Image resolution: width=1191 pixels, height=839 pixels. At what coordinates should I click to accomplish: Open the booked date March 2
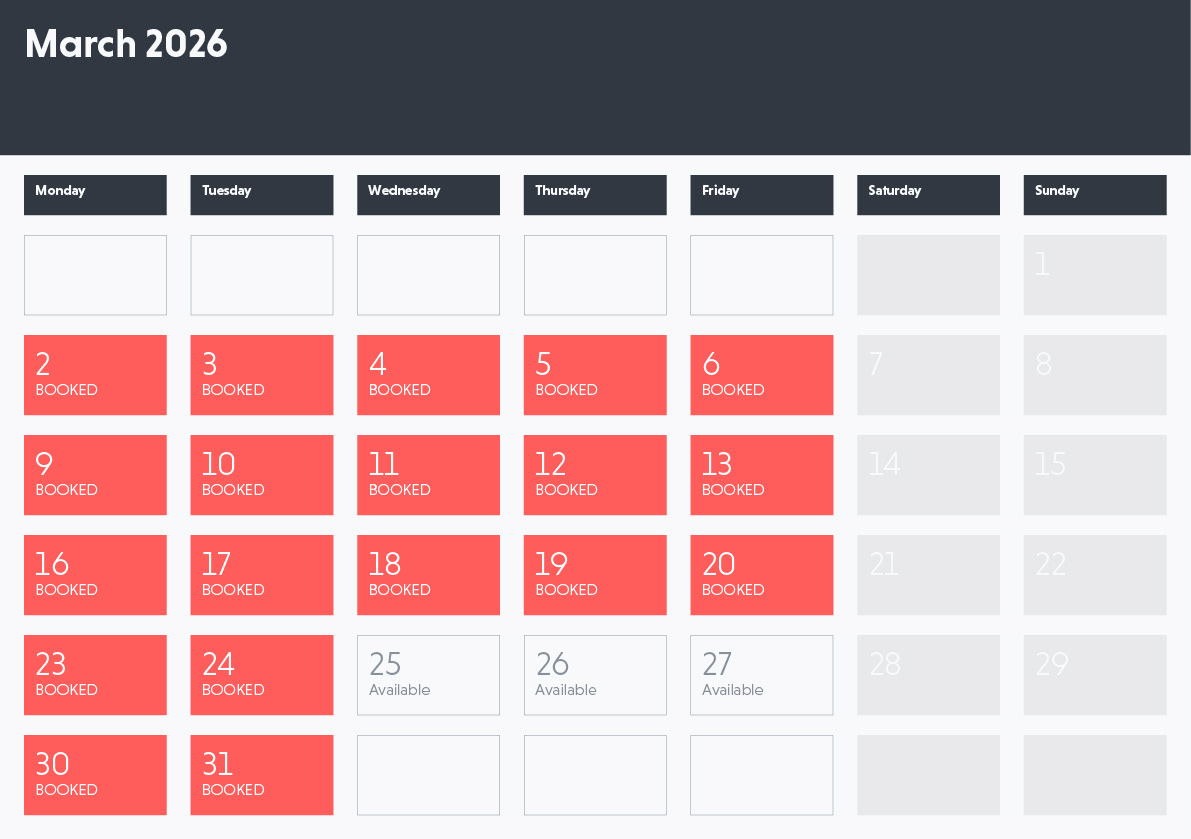[x=95, y=375]
